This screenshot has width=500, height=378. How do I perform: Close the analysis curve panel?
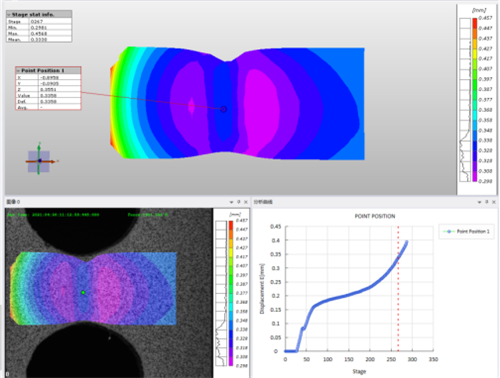point(494,202)
